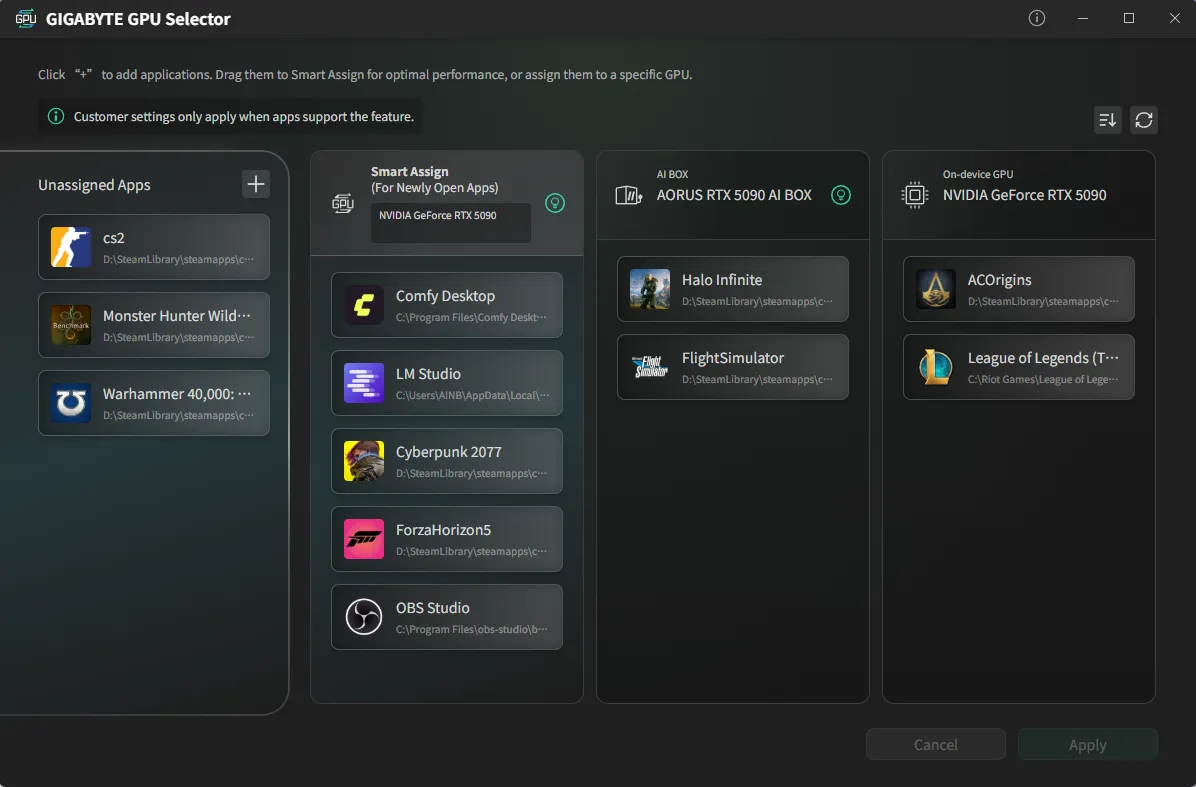This screenshot has height=787, width=1196.
Task: Toggle the AORUS AI BOX lightbulb indicator
Action: click(x=841, y=195)
